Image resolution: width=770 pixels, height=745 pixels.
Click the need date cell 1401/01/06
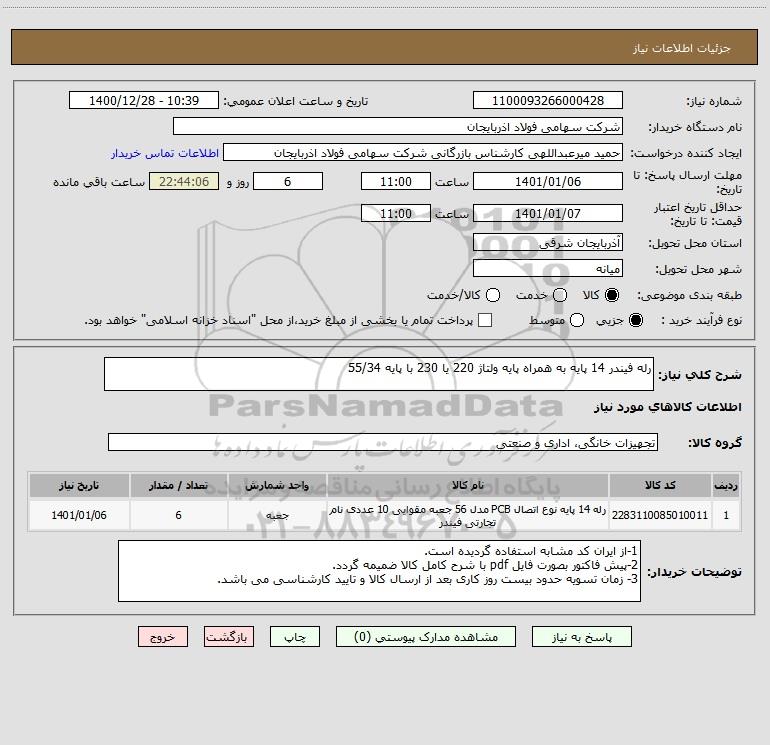[x=79, y=515]
